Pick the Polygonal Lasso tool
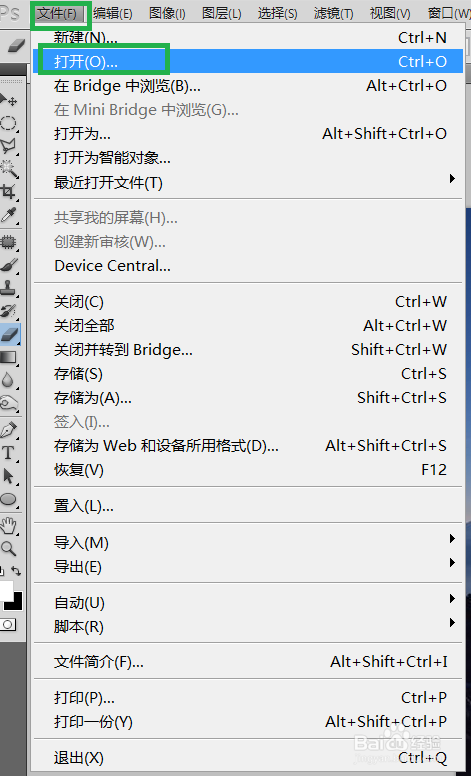This screenshot has width=471, height=776. point(8,146)
